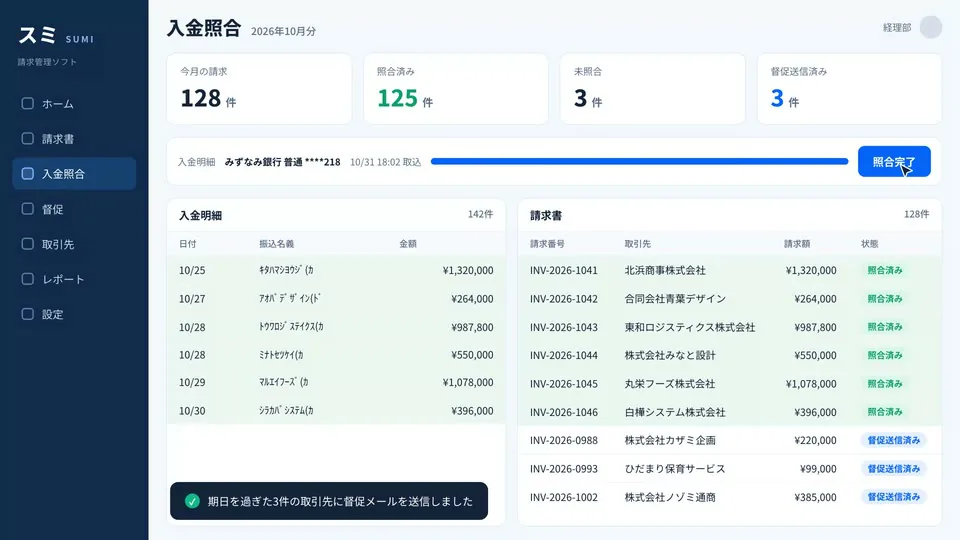The height and width of the screenshot is (540, 960).
Task: Click the 振込名義 column header
Action: coord(276,244)
